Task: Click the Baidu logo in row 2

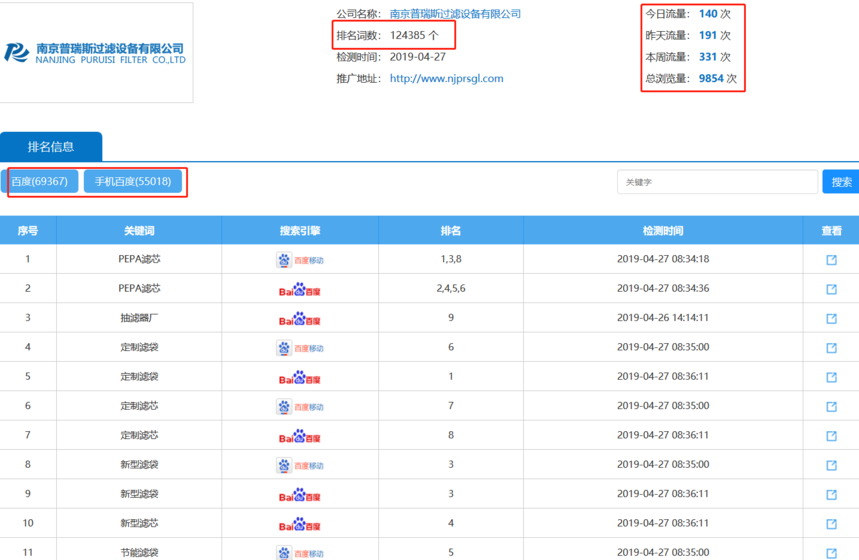Action: pyautogui.click(x=300, y=289)
